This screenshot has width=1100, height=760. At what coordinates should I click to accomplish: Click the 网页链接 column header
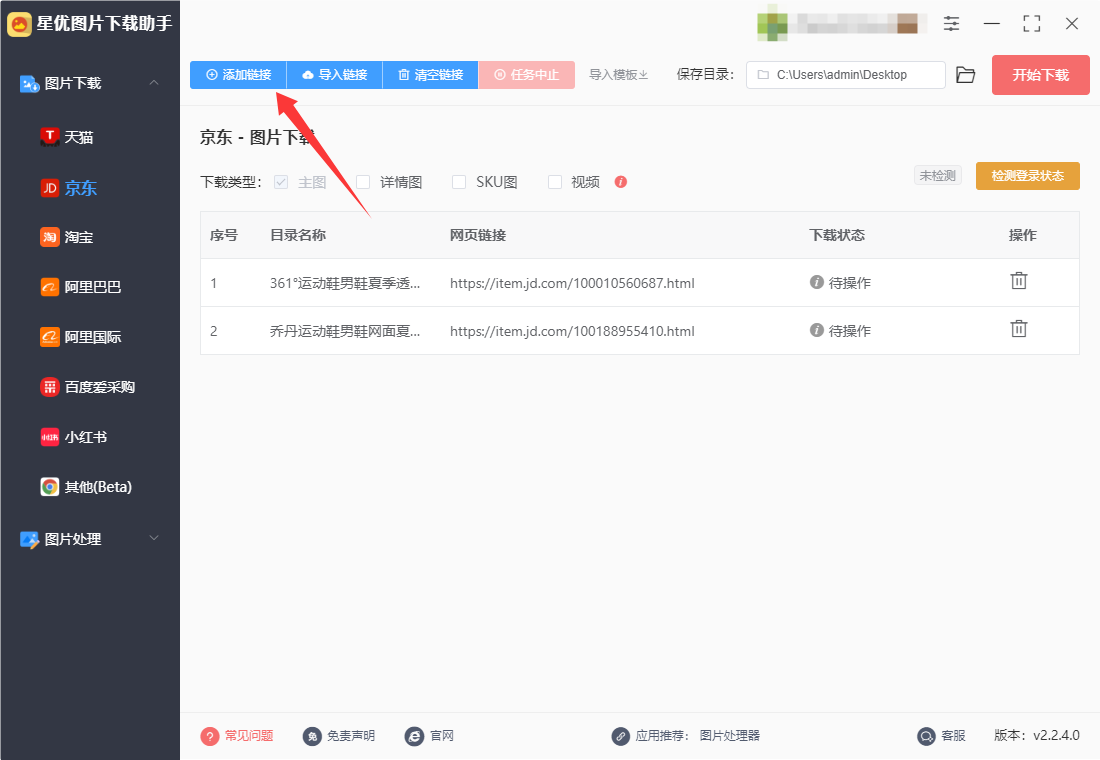tap(478, 235)
